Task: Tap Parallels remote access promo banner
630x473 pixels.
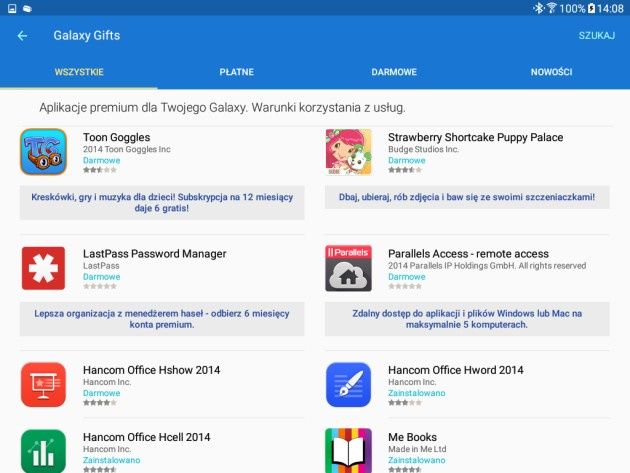Action: pyautogui.click(x=467, y=319)
